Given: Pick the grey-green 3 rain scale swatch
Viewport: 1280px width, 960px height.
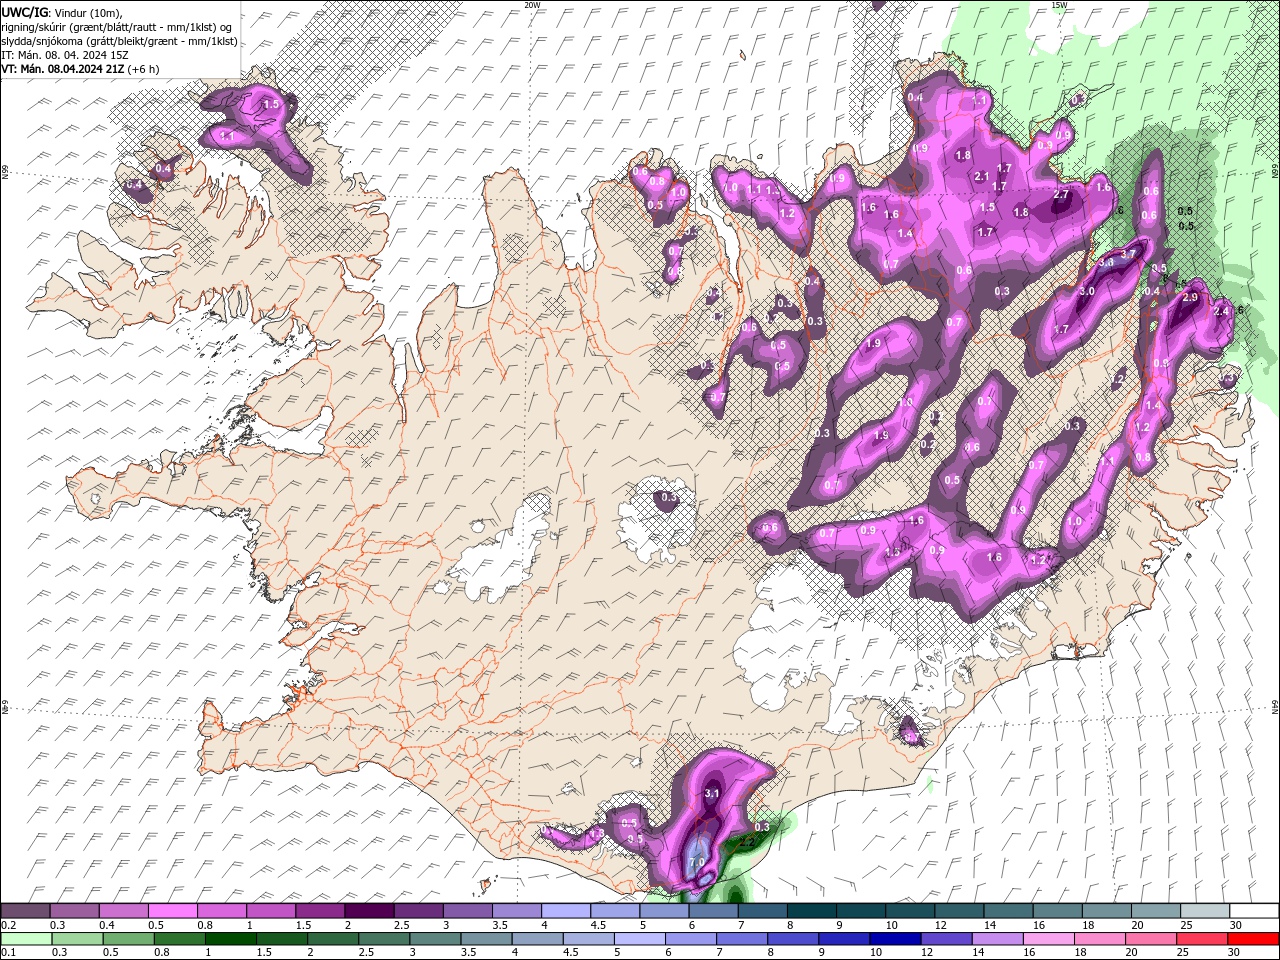Looking at the screenshot, I should click(x=435, y=939).
